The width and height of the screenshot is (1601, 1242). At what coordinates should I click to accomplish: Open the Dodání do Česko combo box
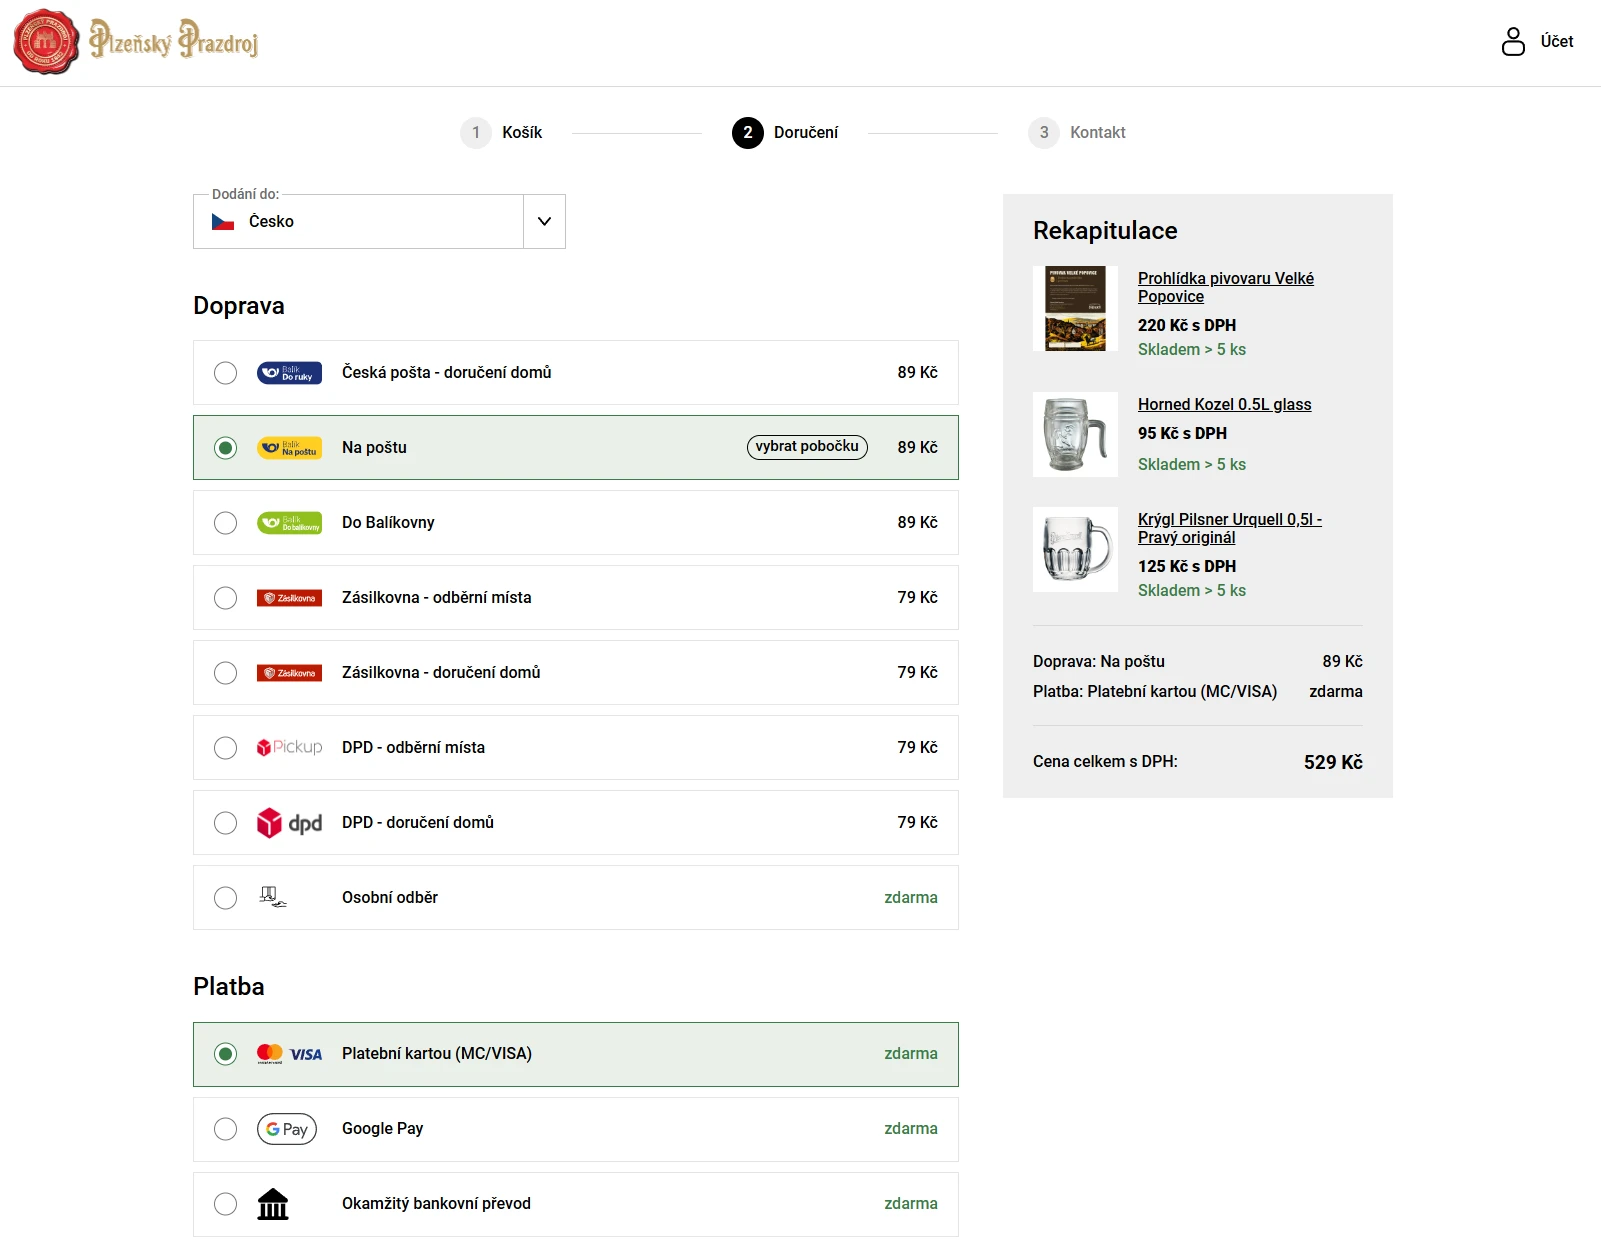(x=358, y=222)
